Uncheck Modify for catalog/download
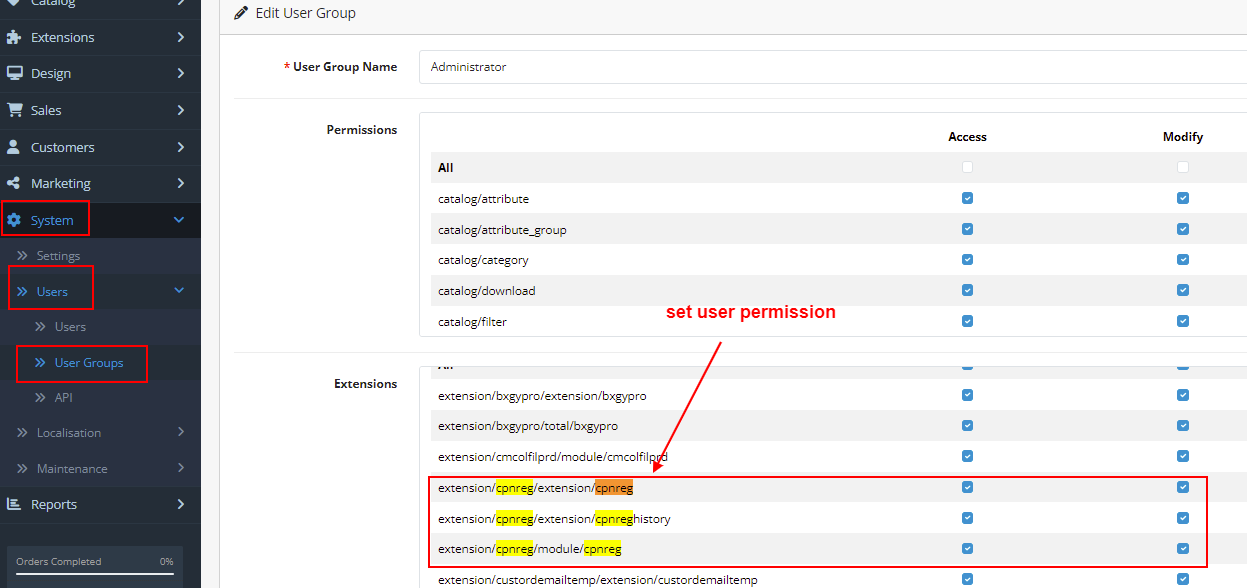The height and width of the screenshot is (588, 1247). 1183,290
